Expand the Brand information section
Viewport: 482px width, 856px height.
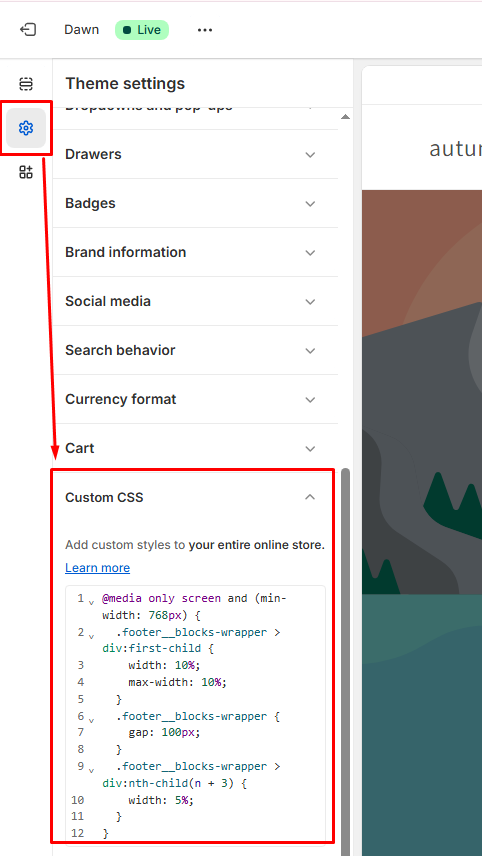pos(195,252)
